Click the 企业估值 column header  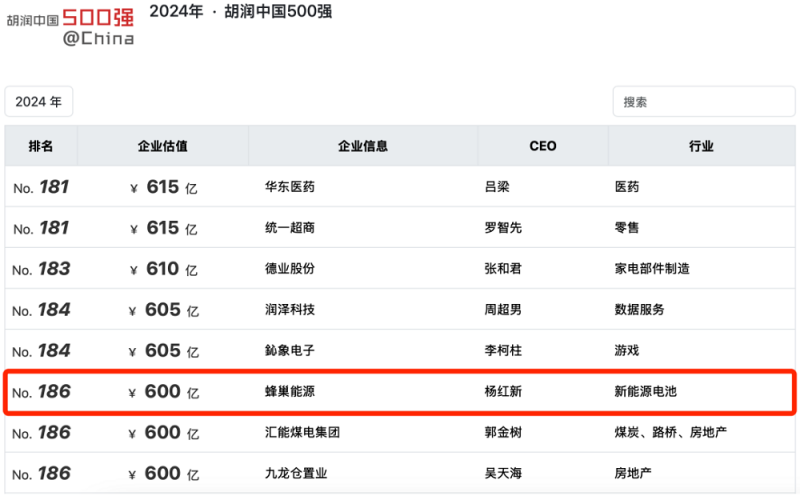coord(163,146)
